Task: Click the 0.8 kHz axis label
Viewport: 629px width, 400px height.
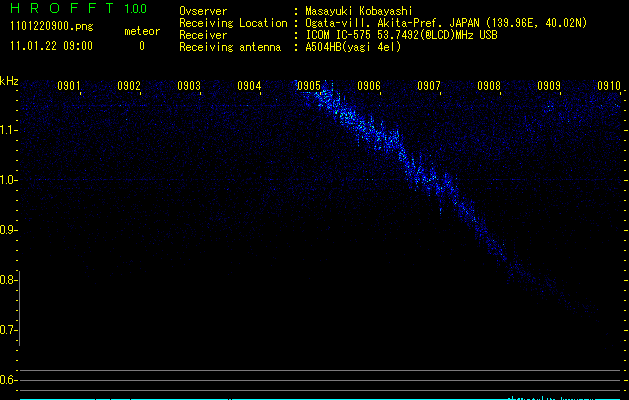Action: point(7,280)
